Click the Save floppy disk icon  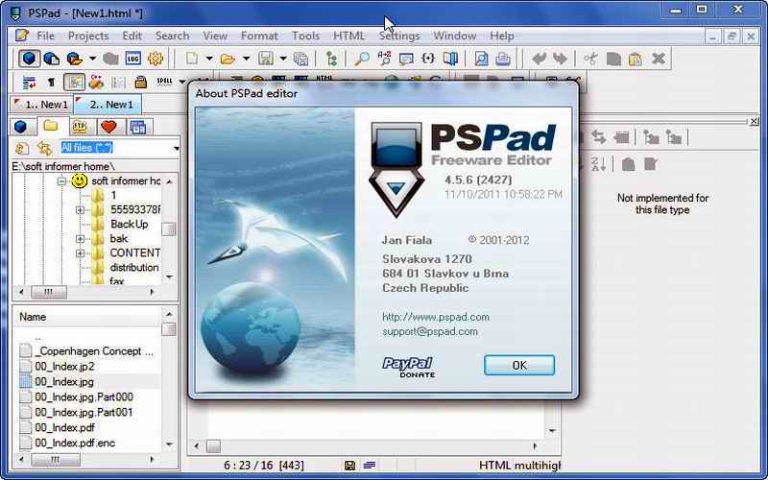(x=266, y=59)
